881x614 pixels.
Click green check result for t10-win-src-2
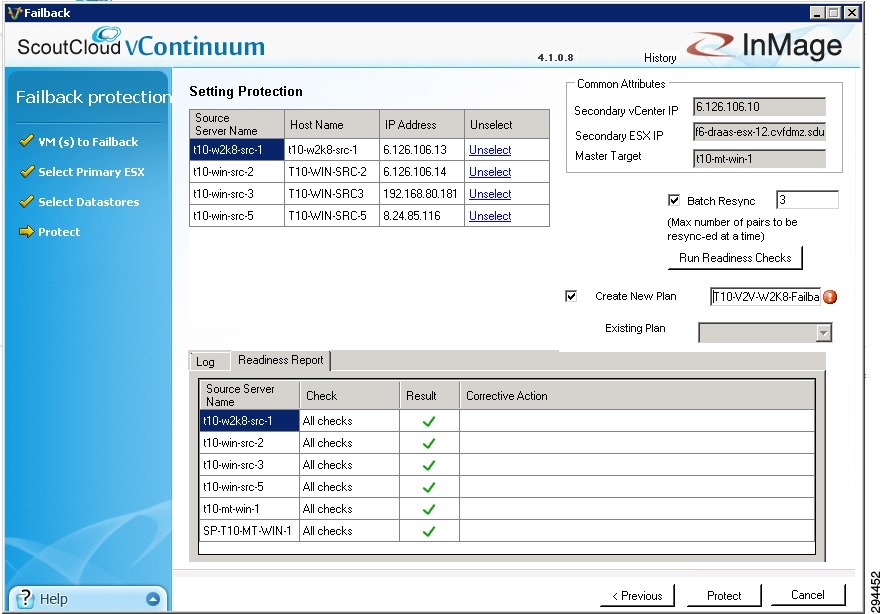click(x=429, y=443)
